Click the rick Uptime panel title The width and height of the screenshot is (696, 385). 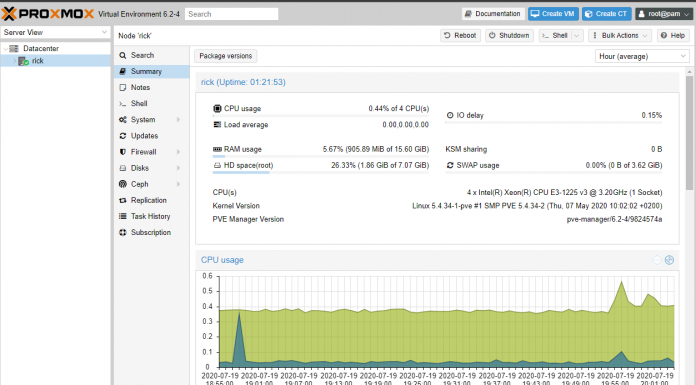pyautogui.click(x=243, y=82)
